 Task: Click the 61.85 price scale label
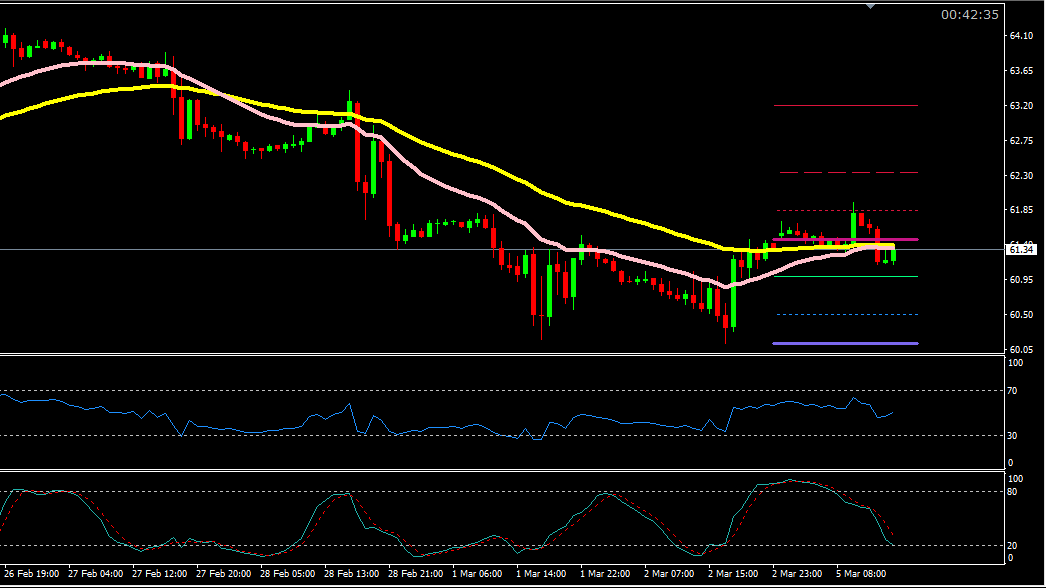point(1021,210)
